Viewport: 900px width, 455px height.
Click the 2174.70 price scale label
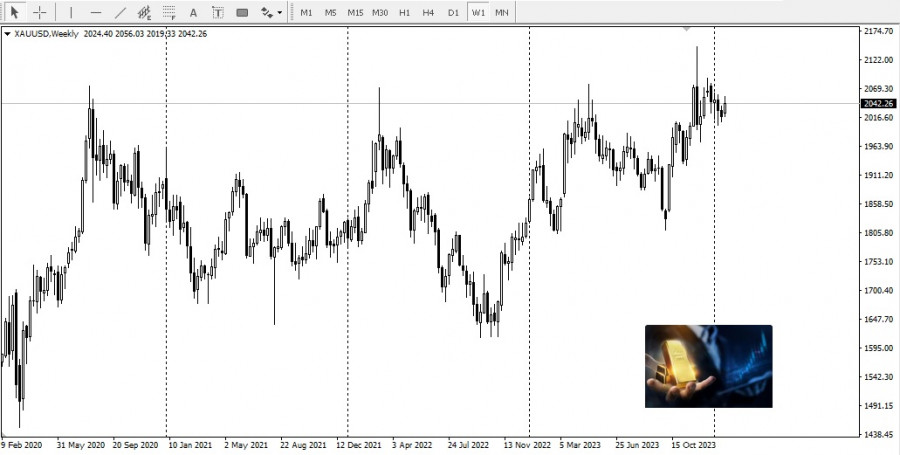[879, 31]
